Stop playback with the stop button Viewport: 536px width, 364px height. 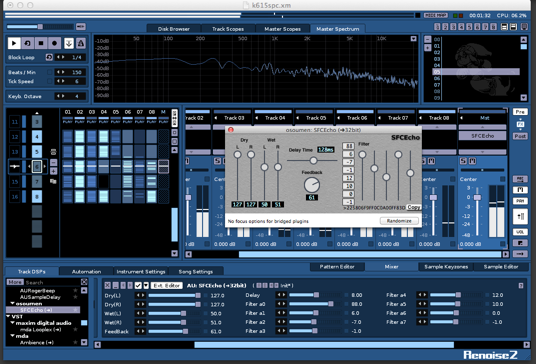pyautogui.click(x=41, y=43)
